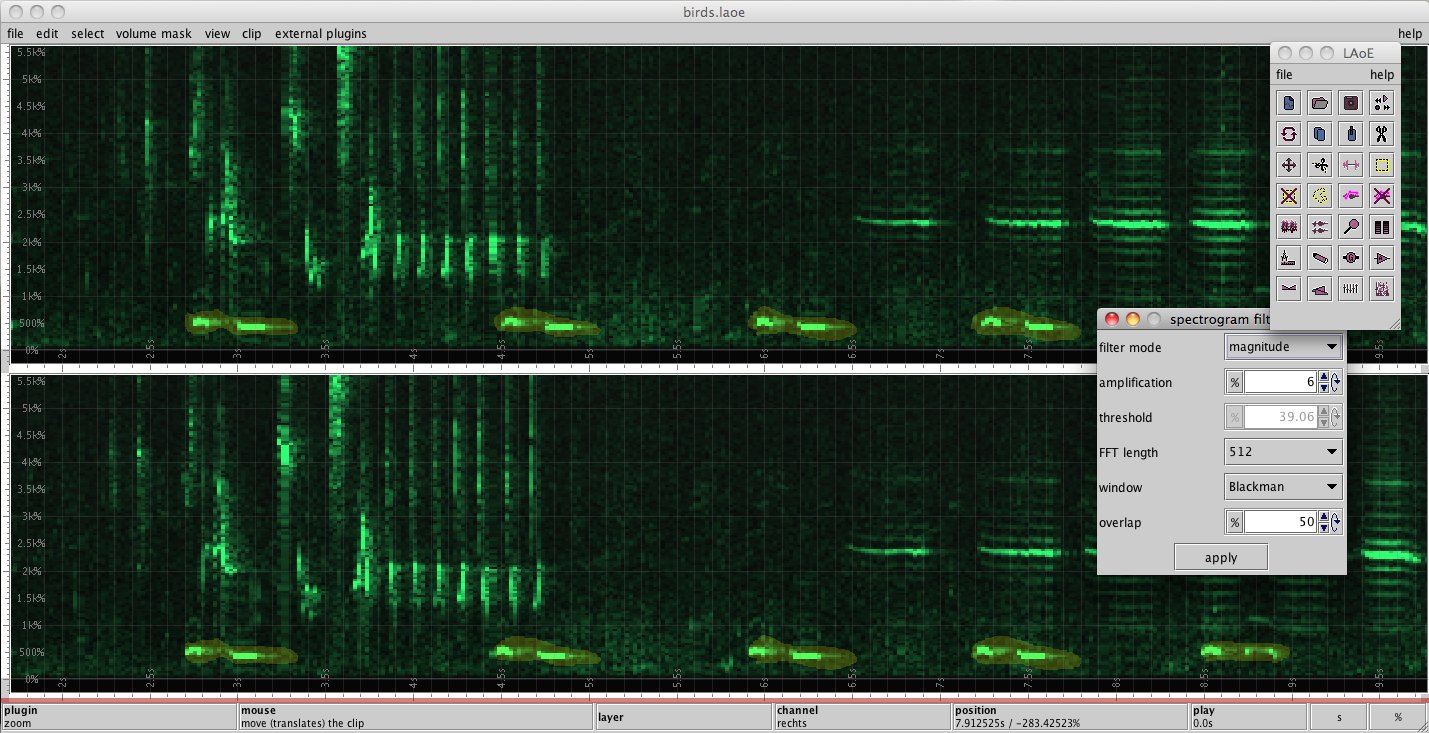
Task: Click the magnifier zoom tool icon
Action: coord(1351,227)
